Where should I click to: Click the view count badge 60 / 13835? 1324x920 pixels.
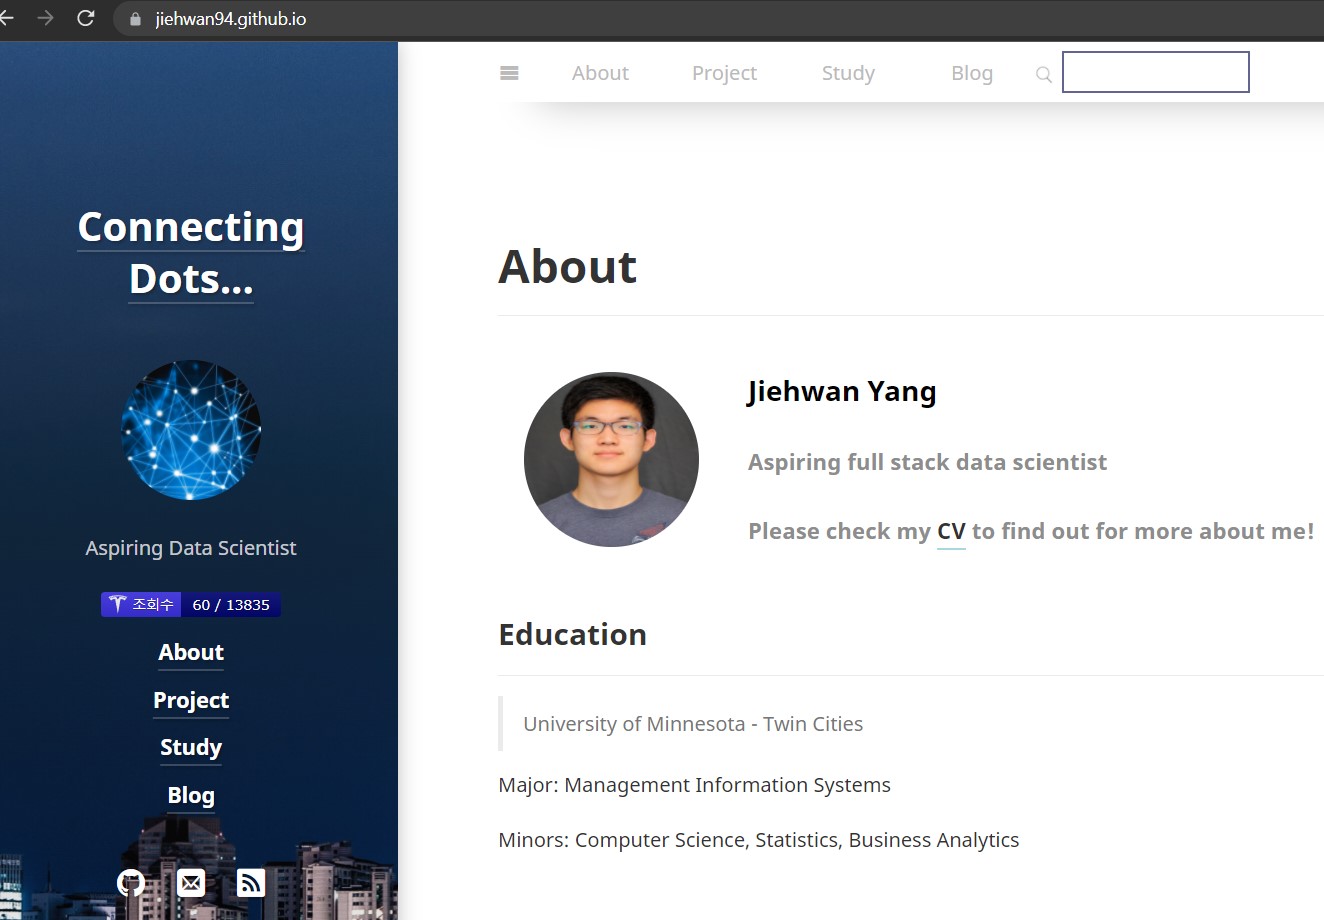[x=190, y=604]
